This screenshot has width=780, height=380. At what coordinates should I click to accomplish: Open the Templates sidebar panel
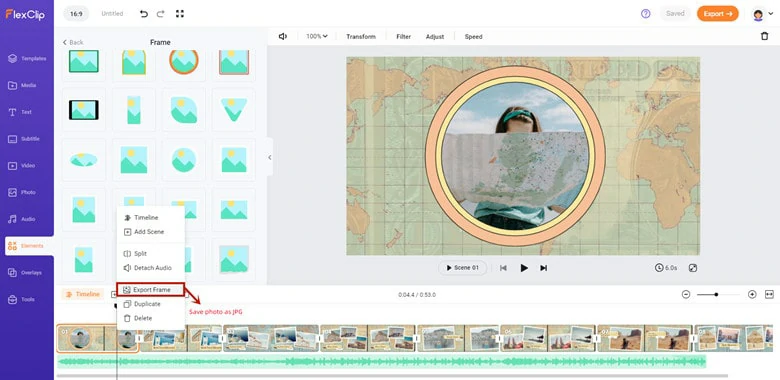coord(27,59)
